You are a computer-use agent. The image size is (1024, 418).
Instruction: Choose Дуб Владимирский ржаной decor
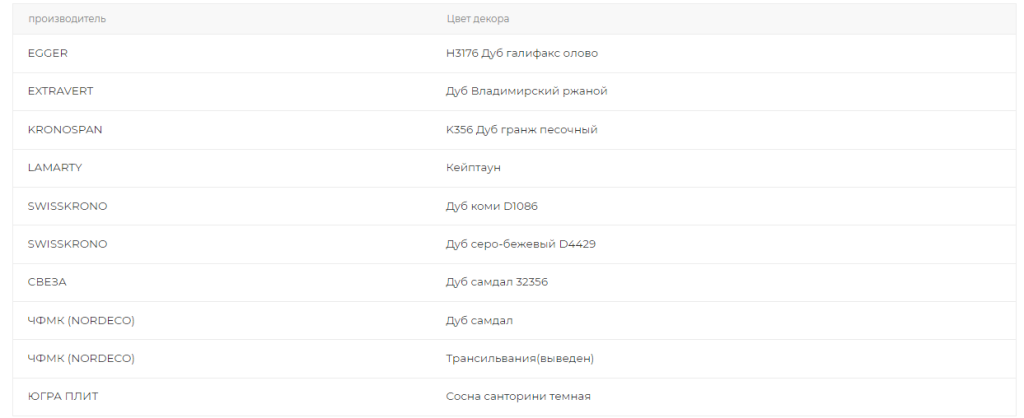click(526, 91)
